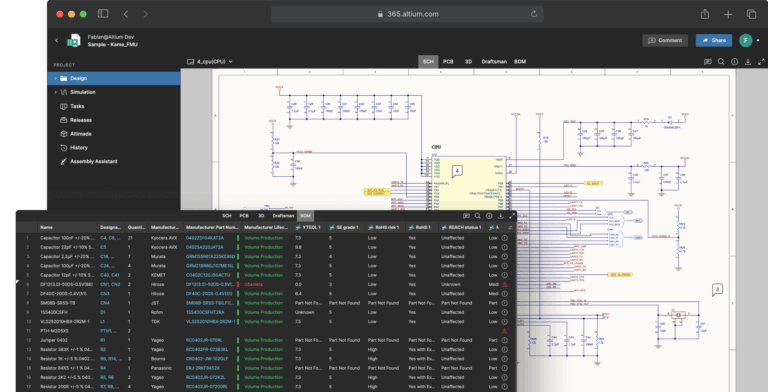The height and width of the screenshot is (392, 768).
Task: Sort by the YTEOL 1 column header
Action: pos(308,227)
